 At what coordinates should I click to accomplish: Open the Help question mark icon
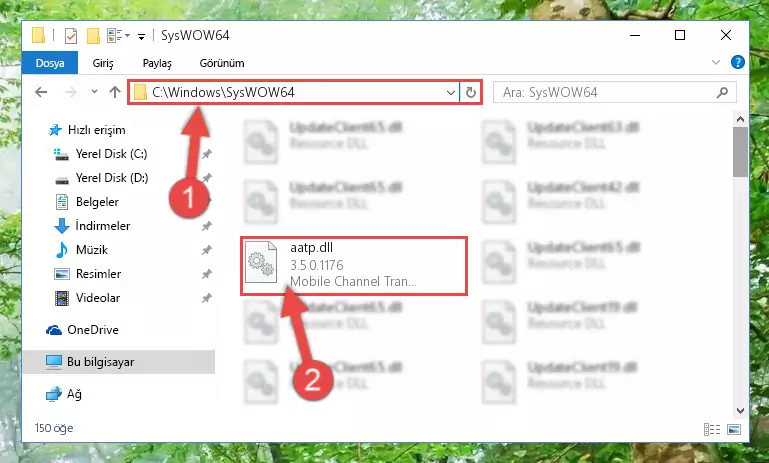click(x=737, y=62)
